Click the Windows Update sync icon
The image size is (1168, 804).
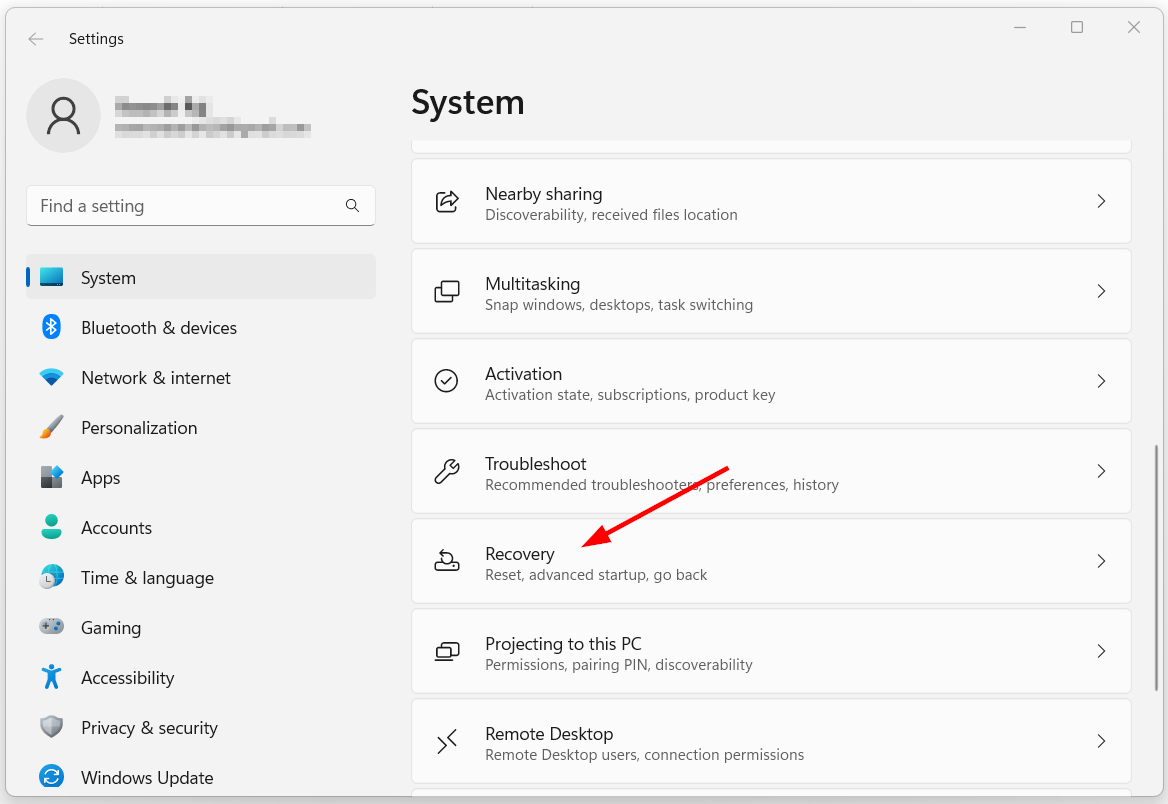[x=51, y=776]
